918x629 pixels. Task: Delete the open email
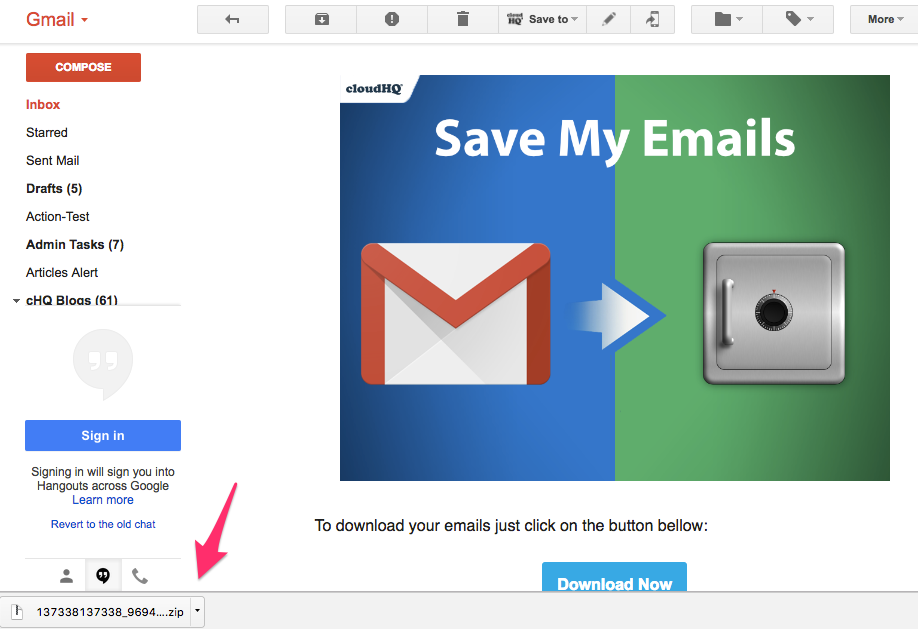tap(462, 19)
